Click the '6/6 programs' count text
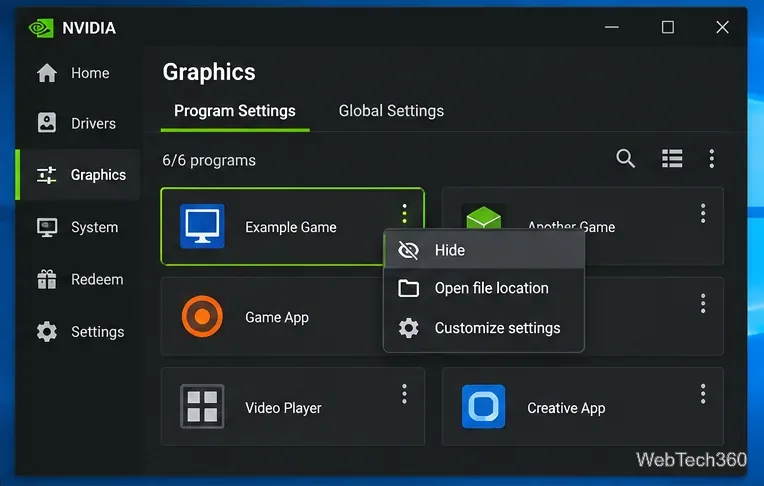Screen dimensions: 764x486 [209, 160]
